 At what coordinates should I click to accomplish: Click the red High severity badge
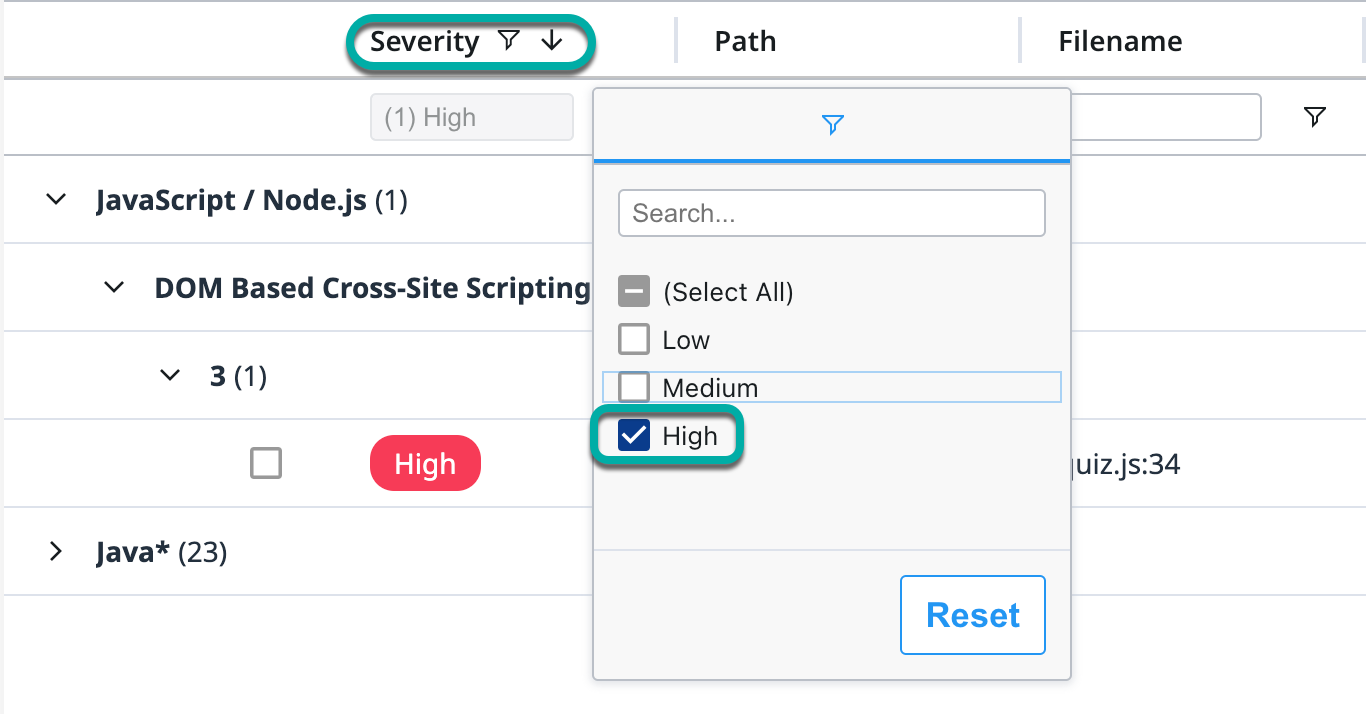425,464
